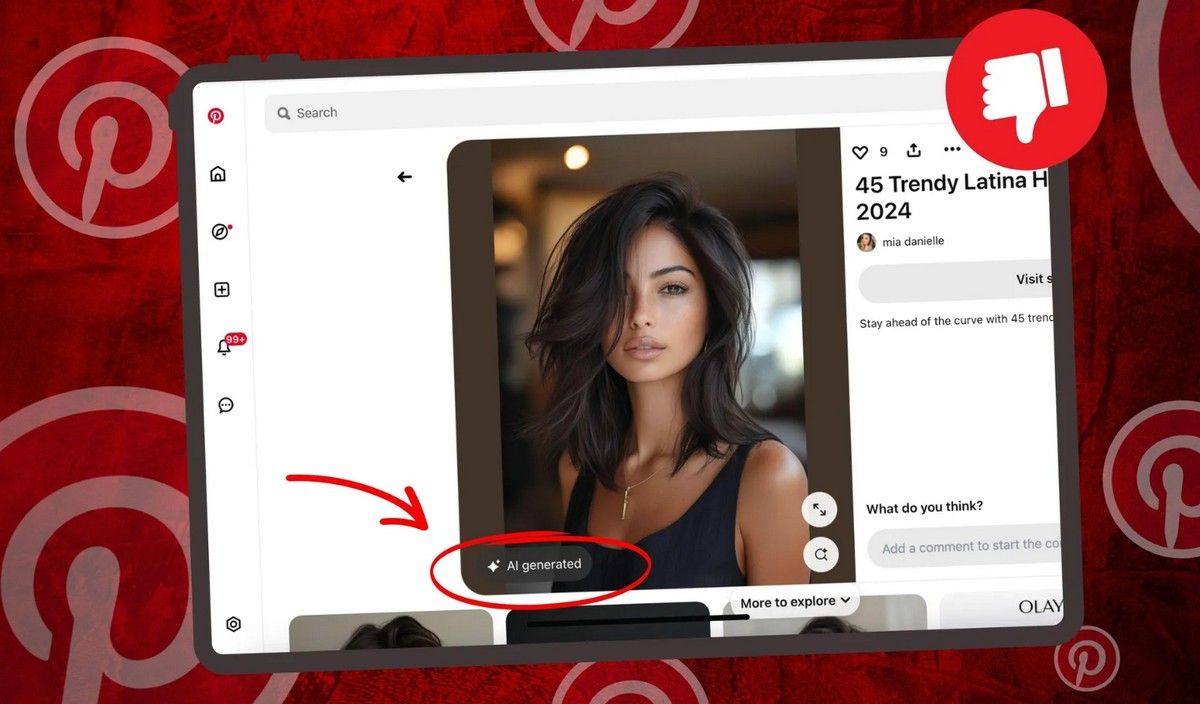This screenshot has width=1200, height=704.
Task: Select the Explore compass icon
Action: point(222,231)
